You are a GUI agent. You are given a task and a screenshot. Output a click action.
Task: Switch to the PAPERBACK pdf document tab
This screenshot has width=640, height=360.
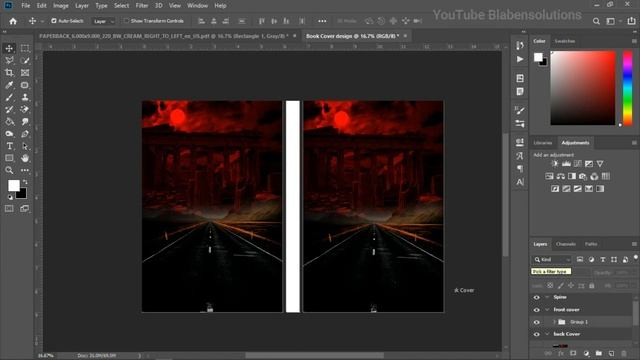164,36
